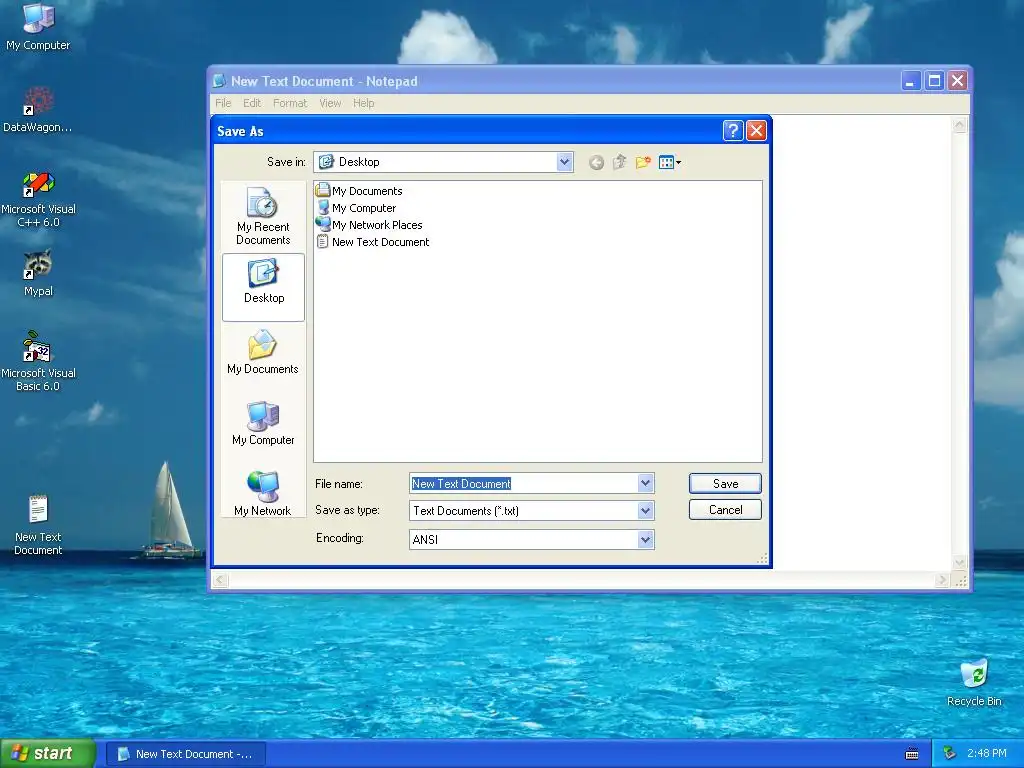Open My Recent Documents in places bar
Viewport: 1024px width, 768px height.
(263, 217)
